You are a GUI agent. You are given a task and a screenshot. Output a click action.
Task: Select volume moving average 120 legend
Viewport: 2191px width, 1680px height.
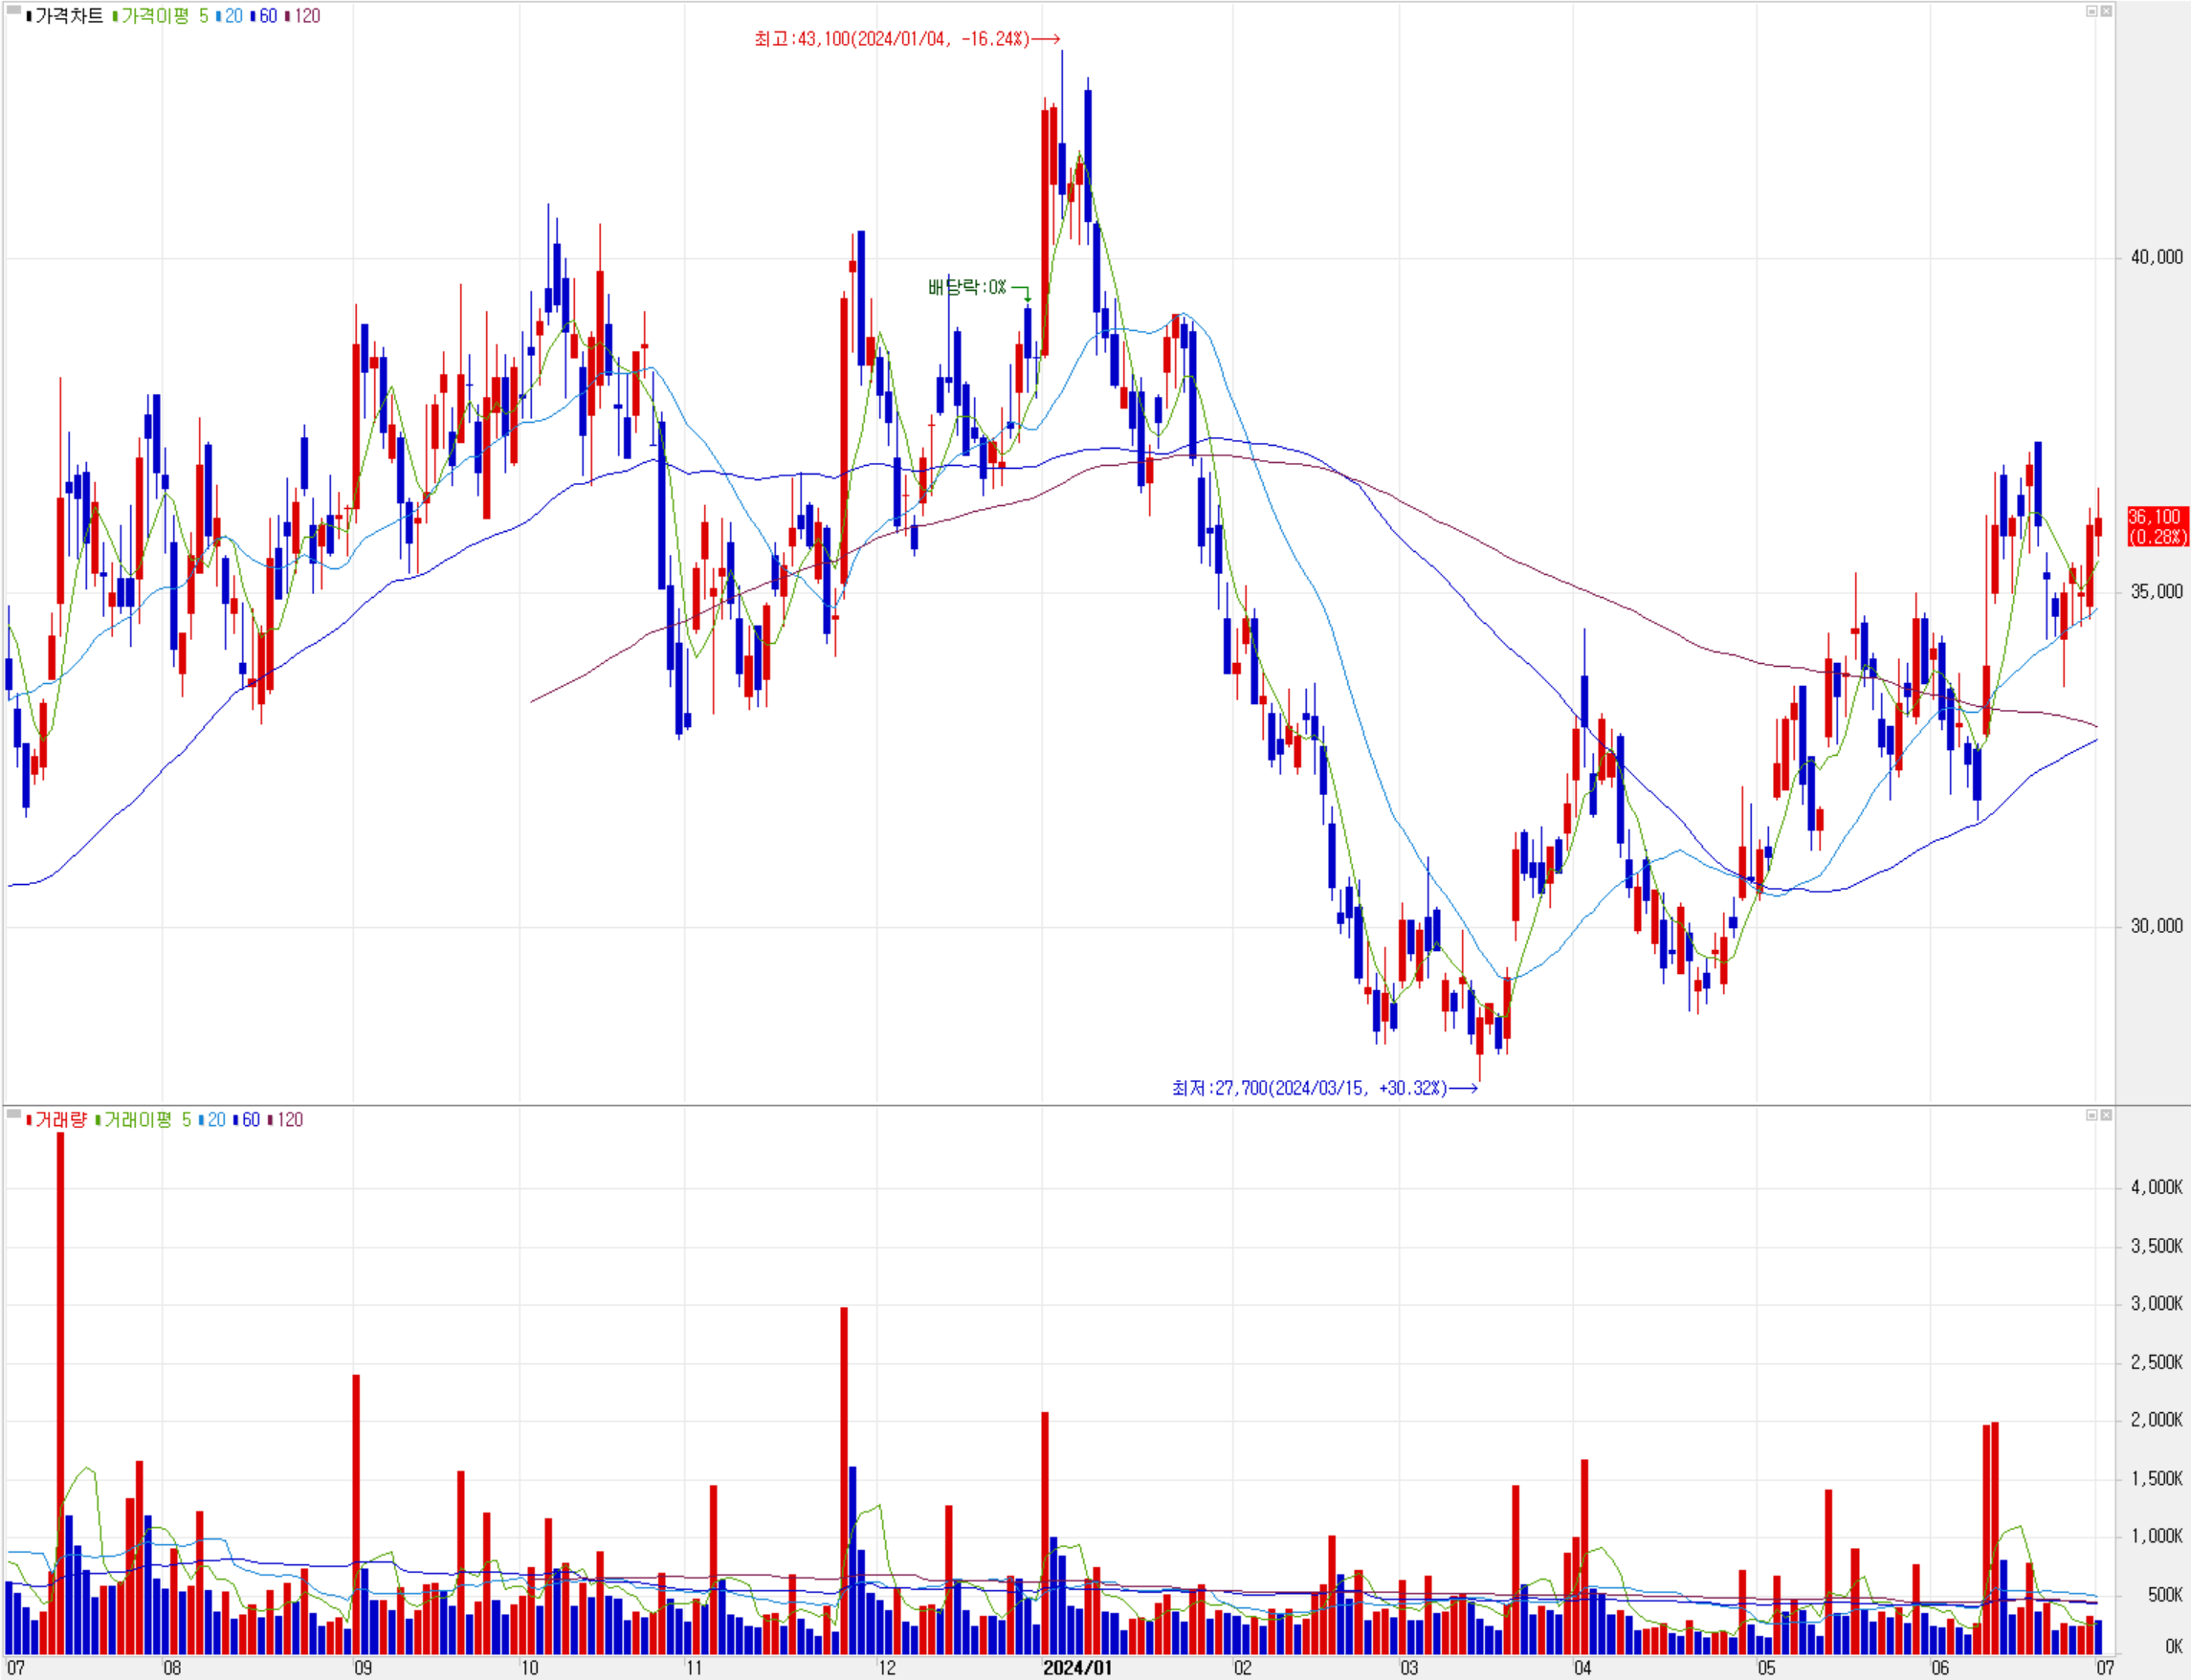(289, 1120)
